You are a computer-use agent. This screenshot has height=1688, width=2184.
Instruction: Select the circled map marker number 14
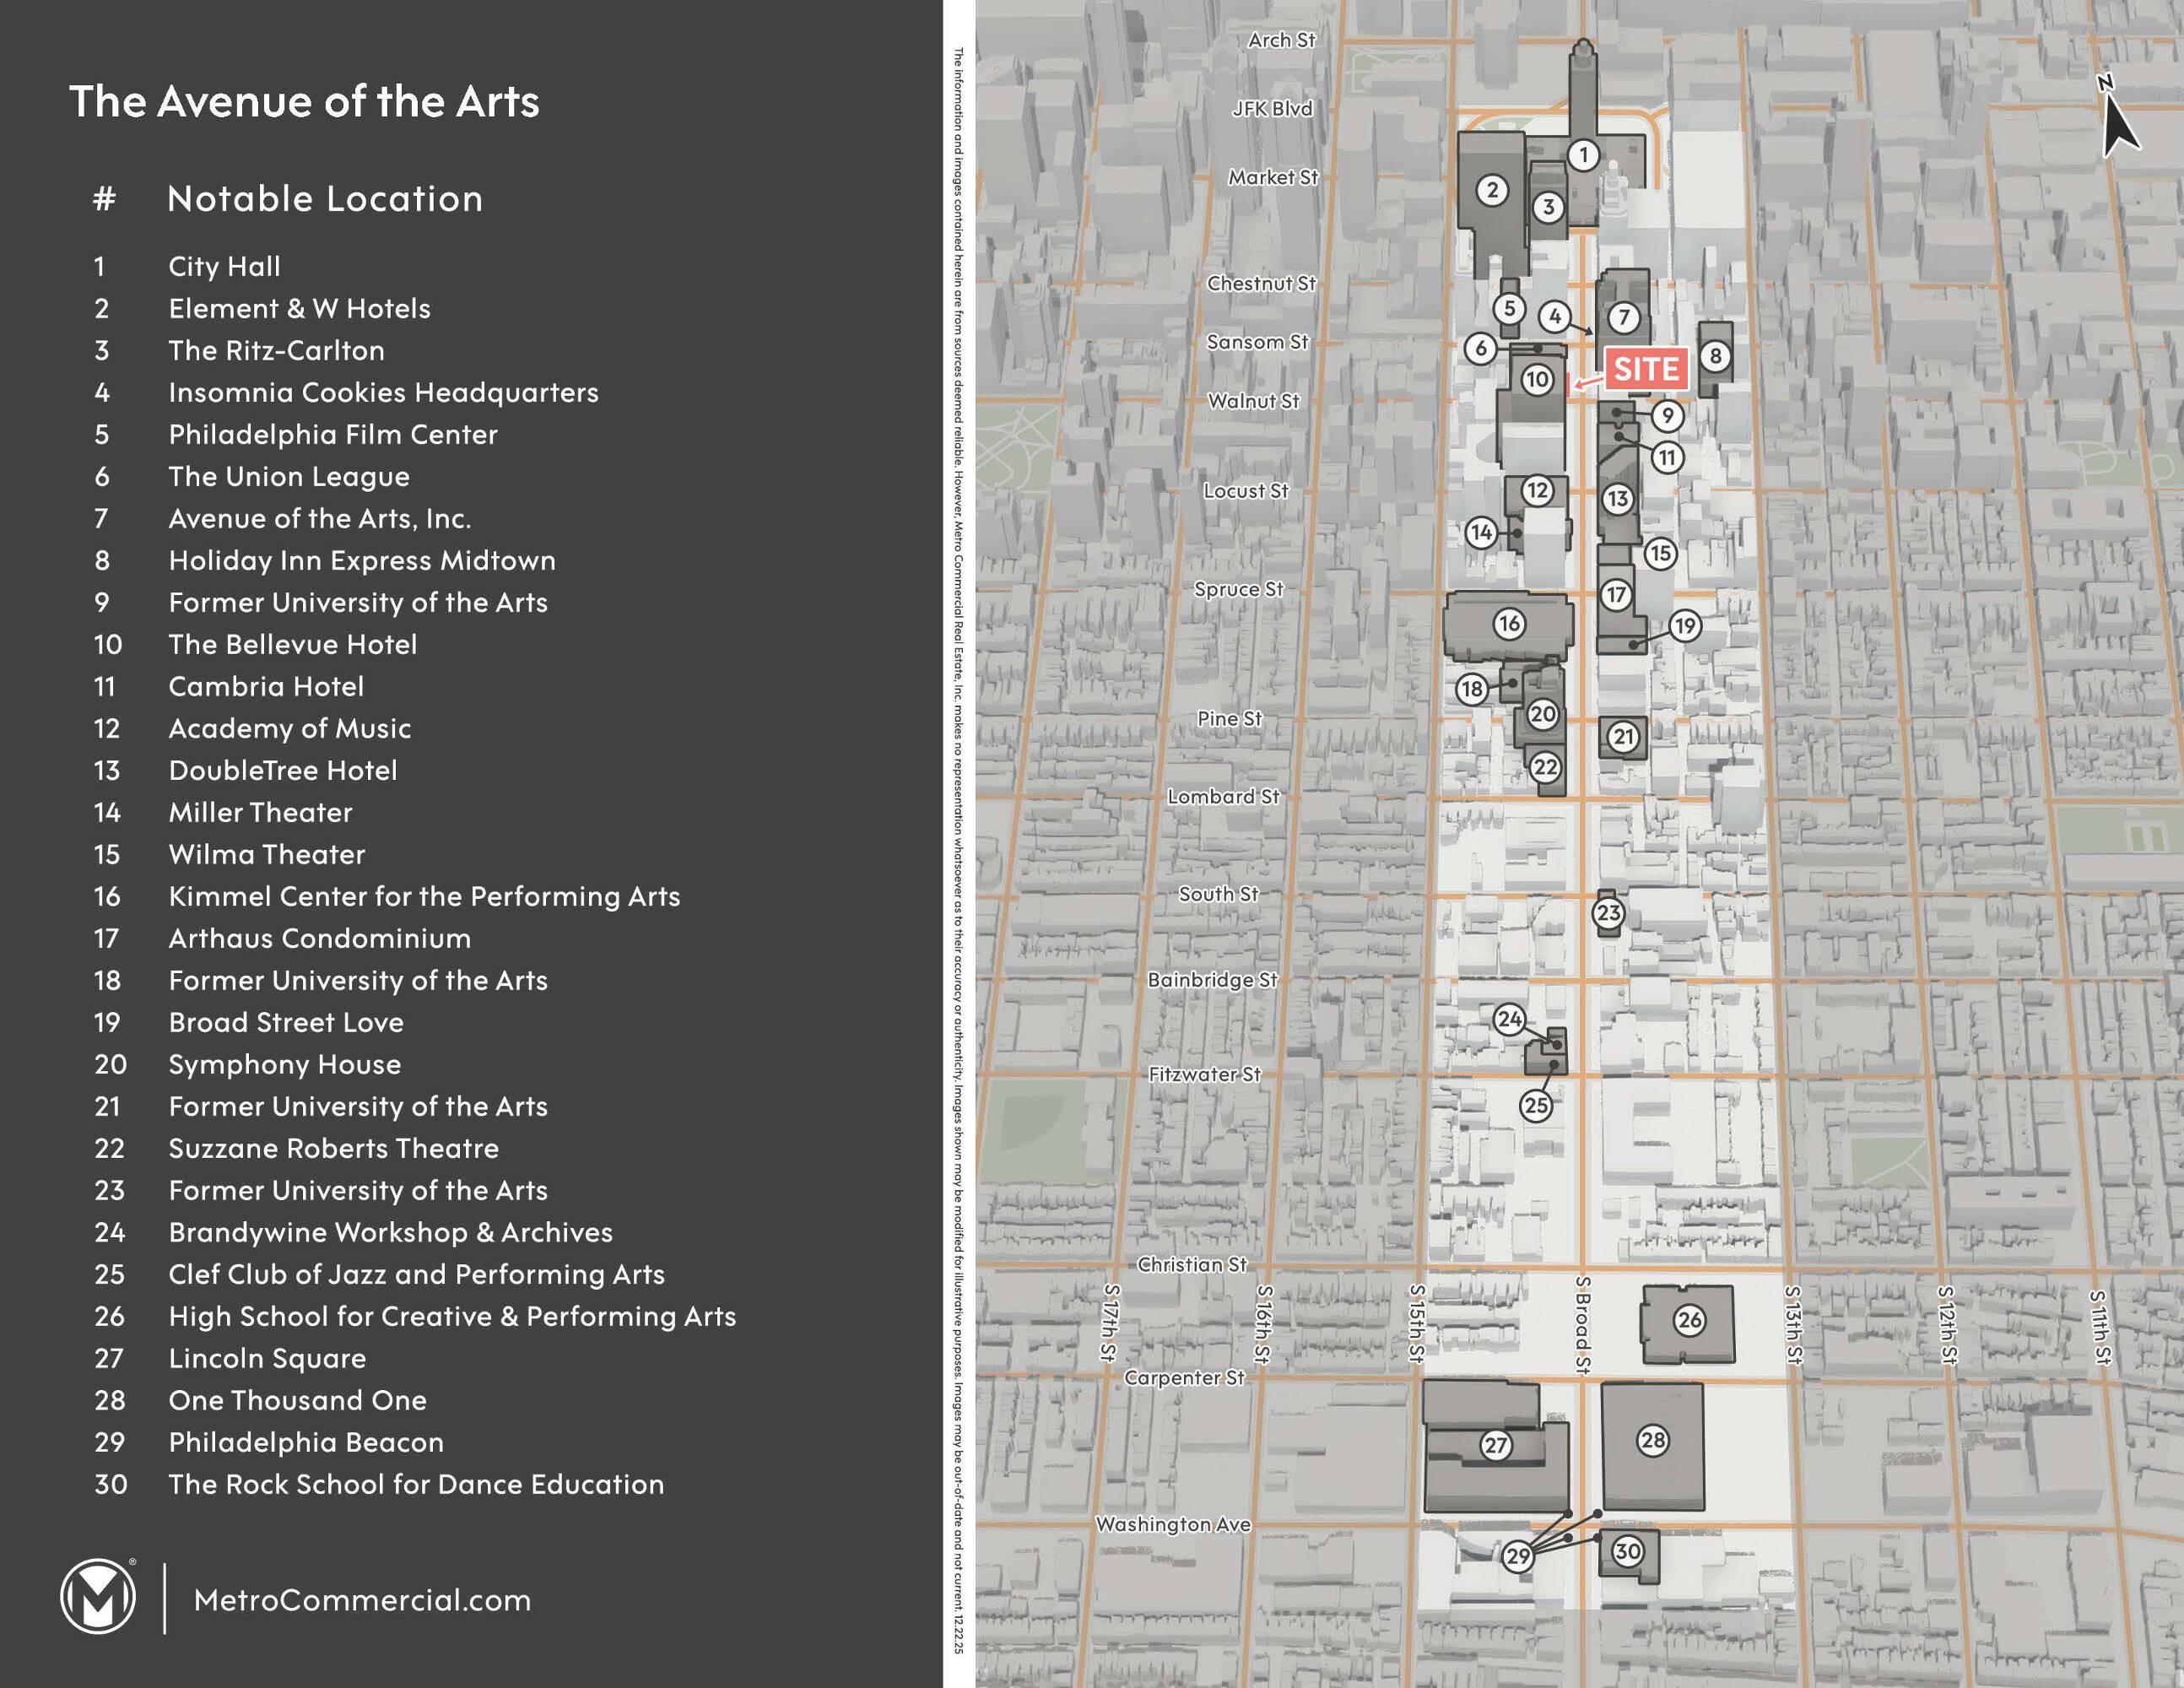click(1482, 532)
